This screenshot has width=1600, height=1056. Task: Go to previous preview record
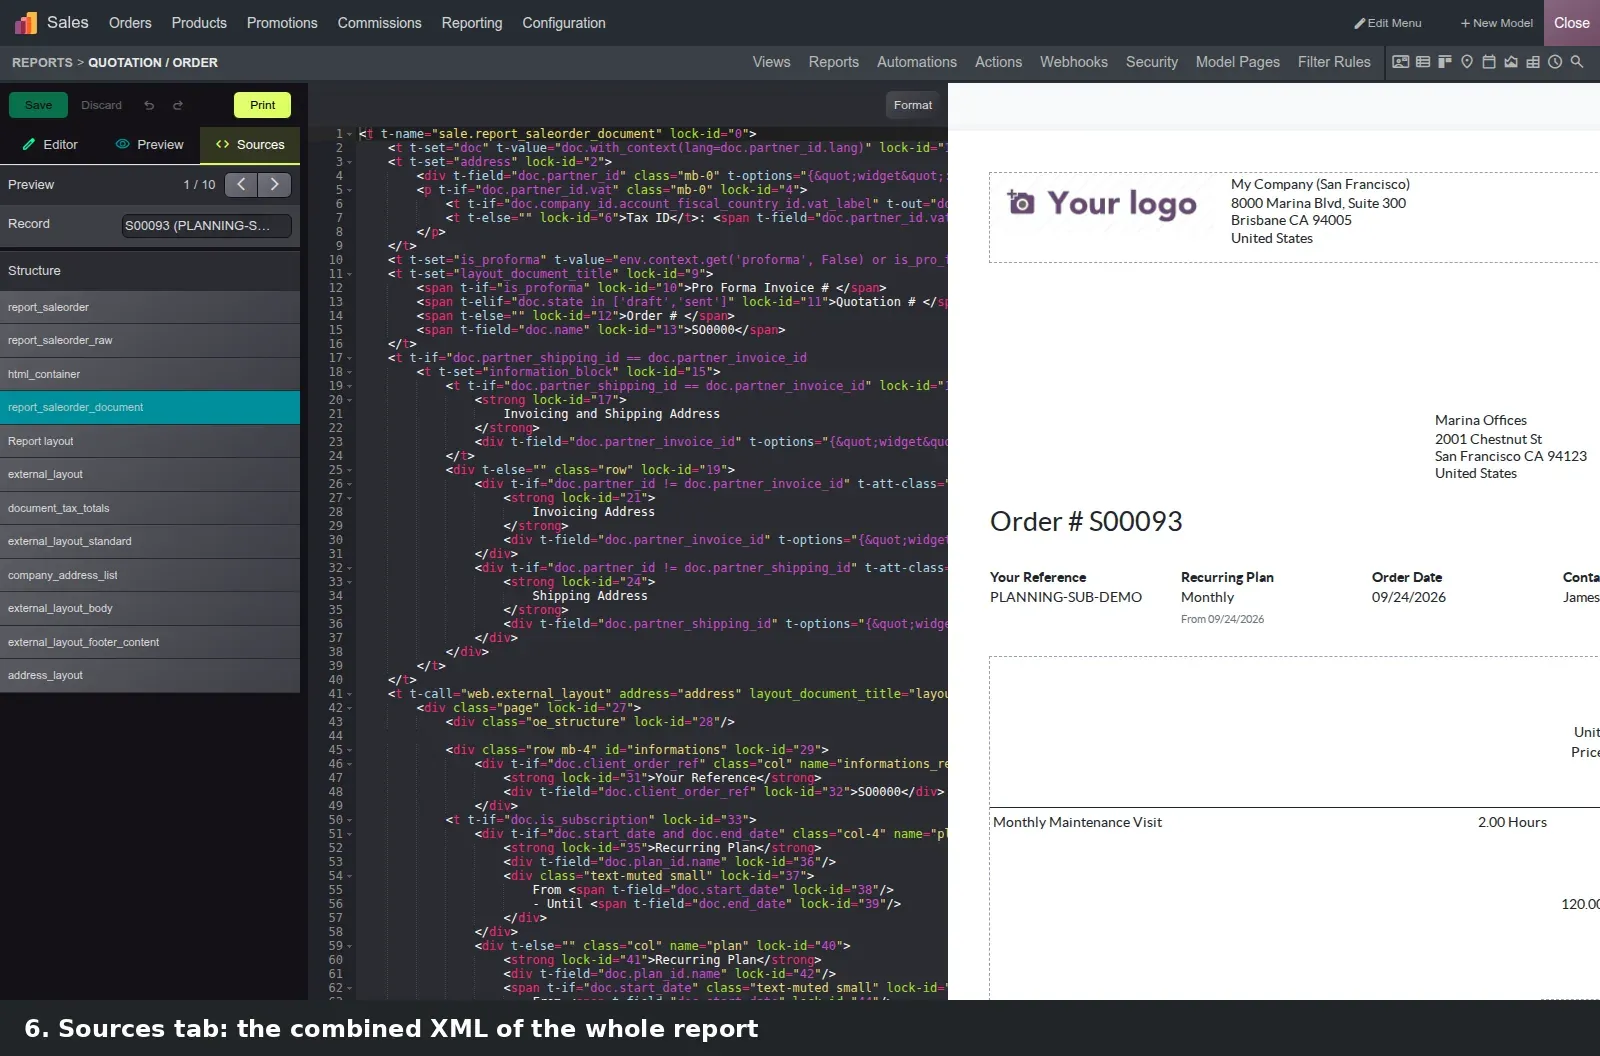(x=241, y=184)
